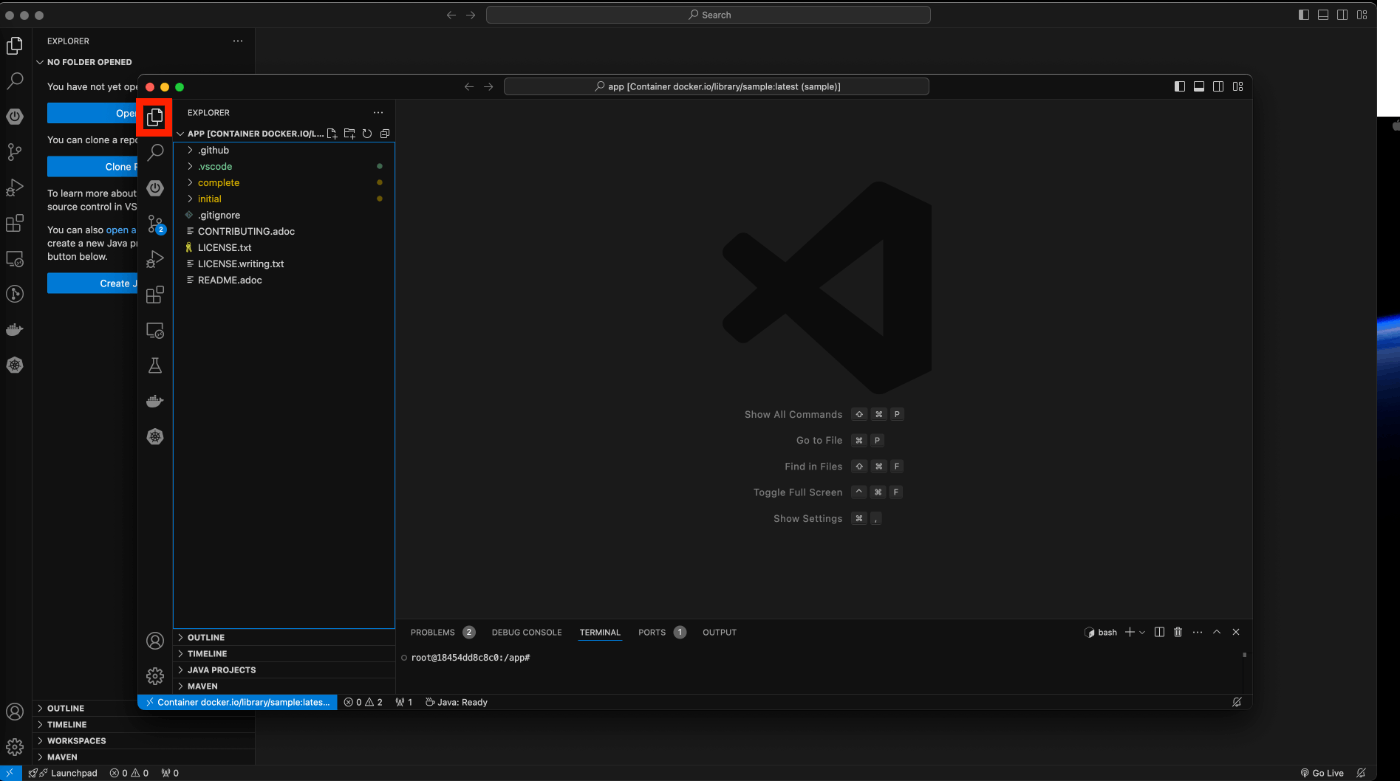Customize layout icon in front window title bar
This screenshot has width=1400, height=781.
pyautogui.click(x=1238, y=87)
